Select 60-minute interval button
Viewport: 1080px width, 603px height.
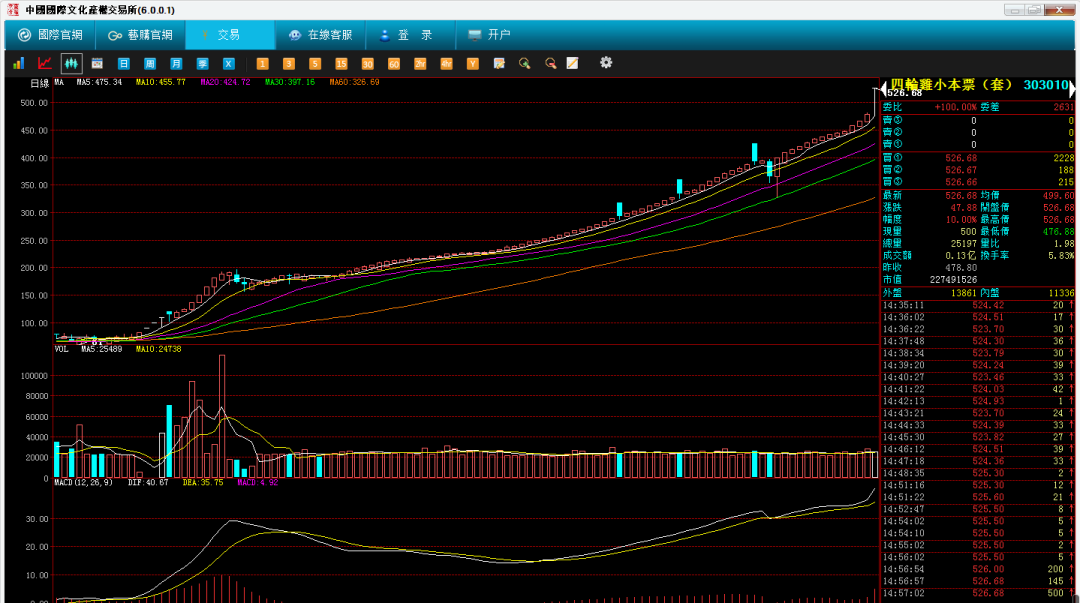pyautogui.click(x=393, y=63)
